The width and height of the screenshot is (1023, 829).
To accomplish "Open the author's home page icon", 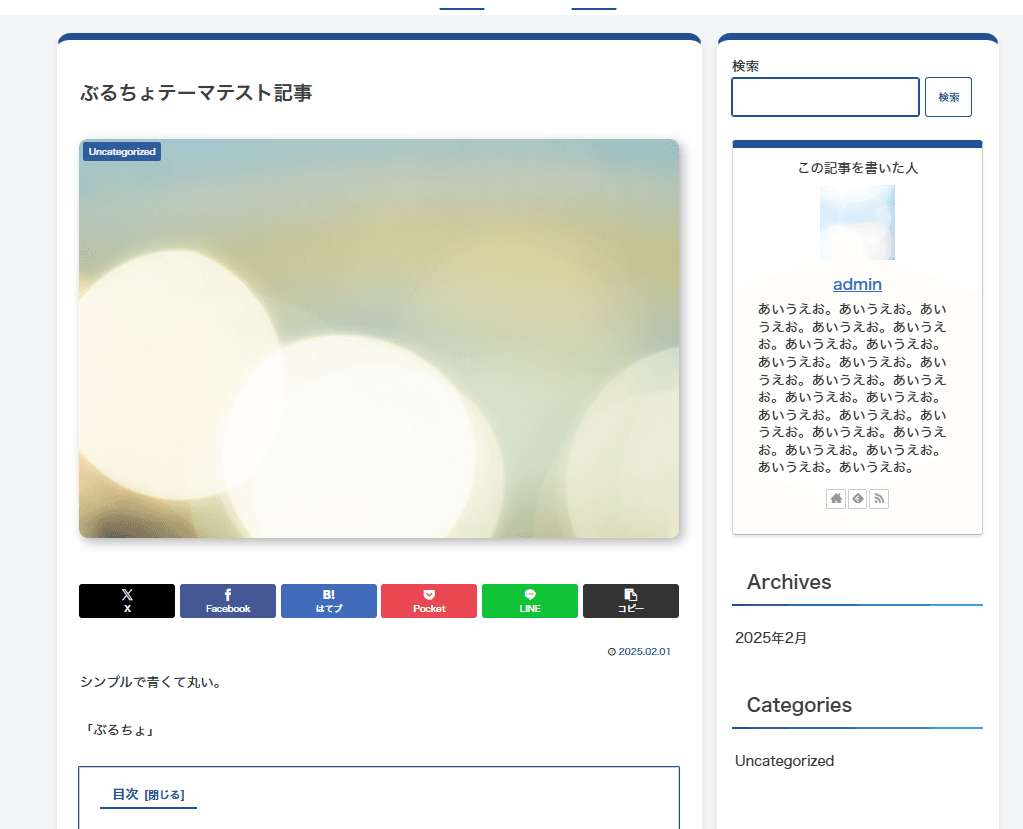I will tap(836, 498).
